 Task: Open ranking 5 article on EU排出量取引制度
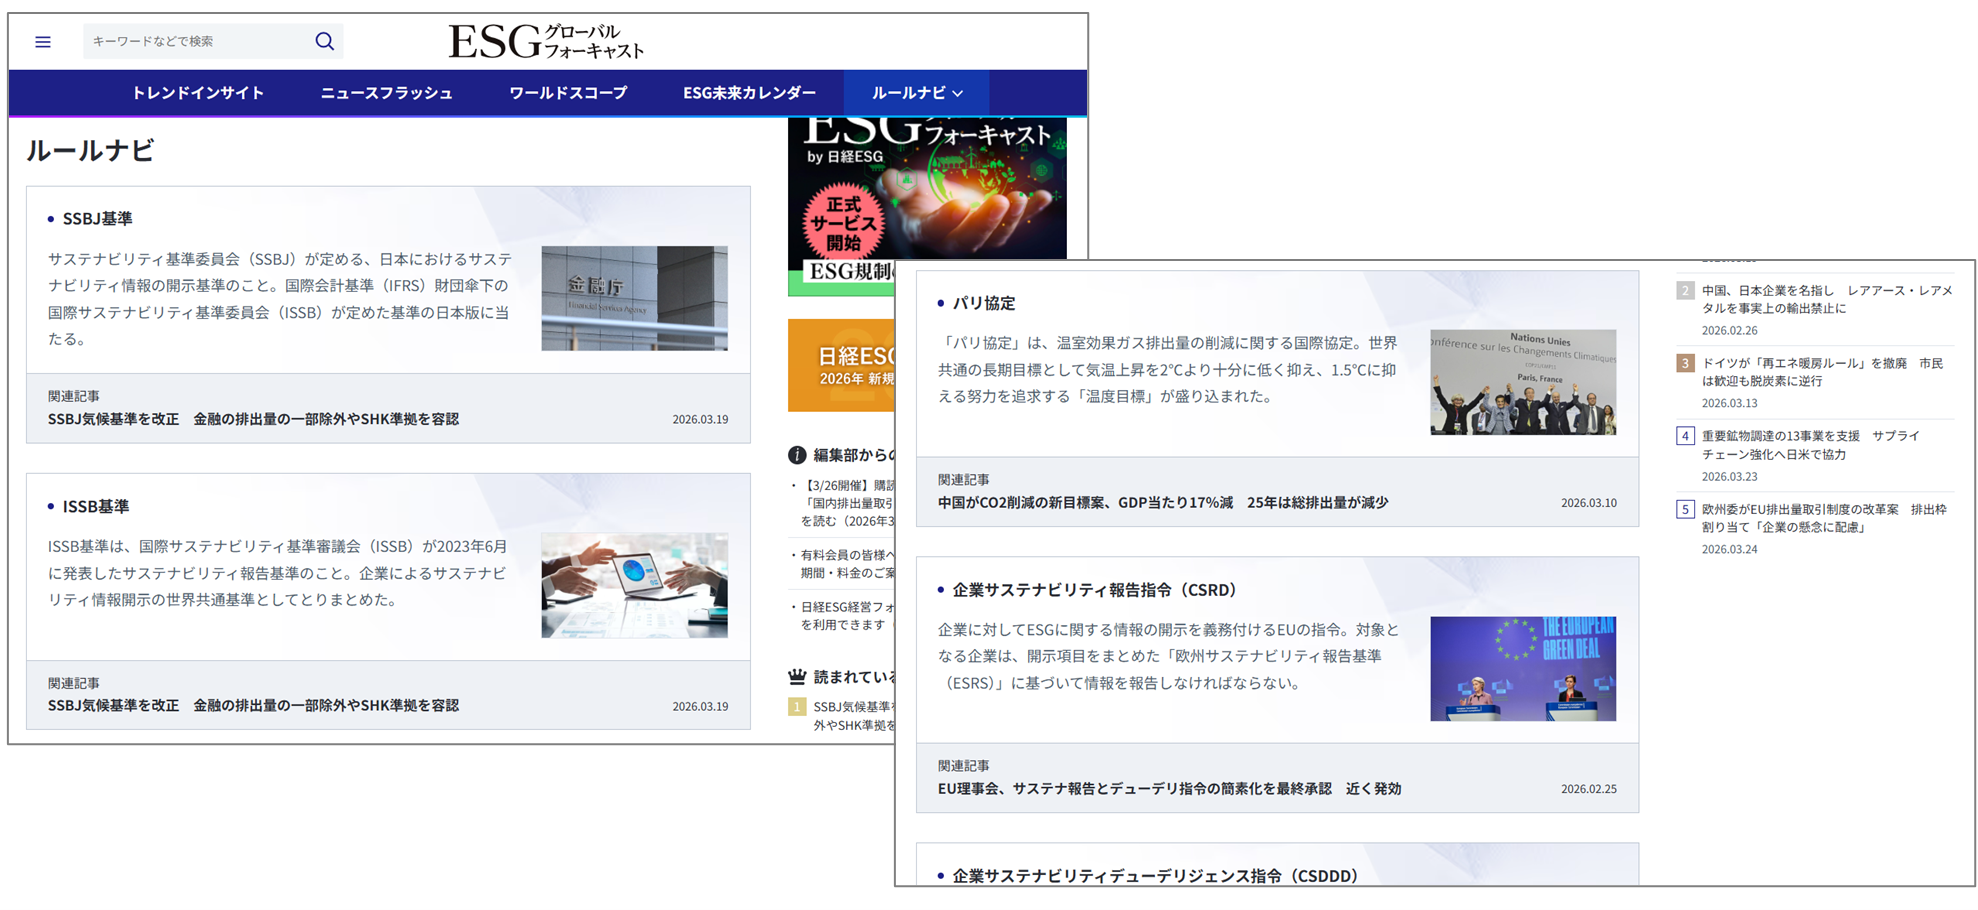point(1825,518)
